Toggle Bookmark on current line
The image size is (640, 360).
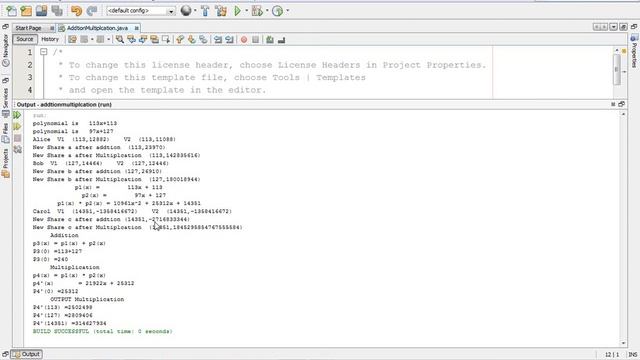click(x=203, y=40)
